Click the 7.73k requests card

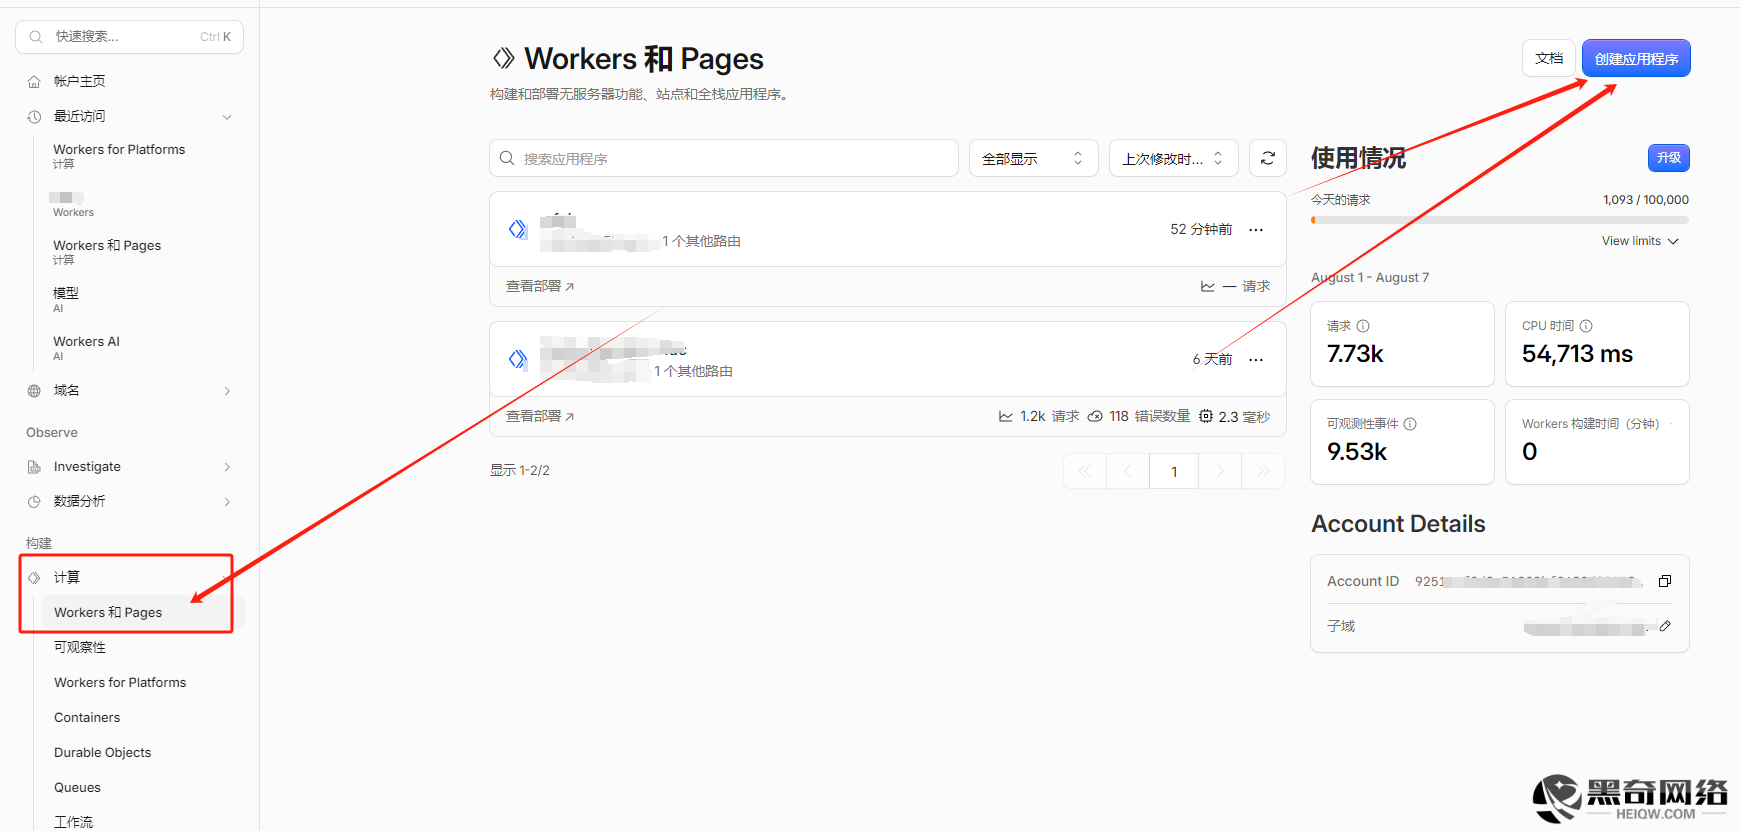pyautogui.click(x=1402, y=344)
